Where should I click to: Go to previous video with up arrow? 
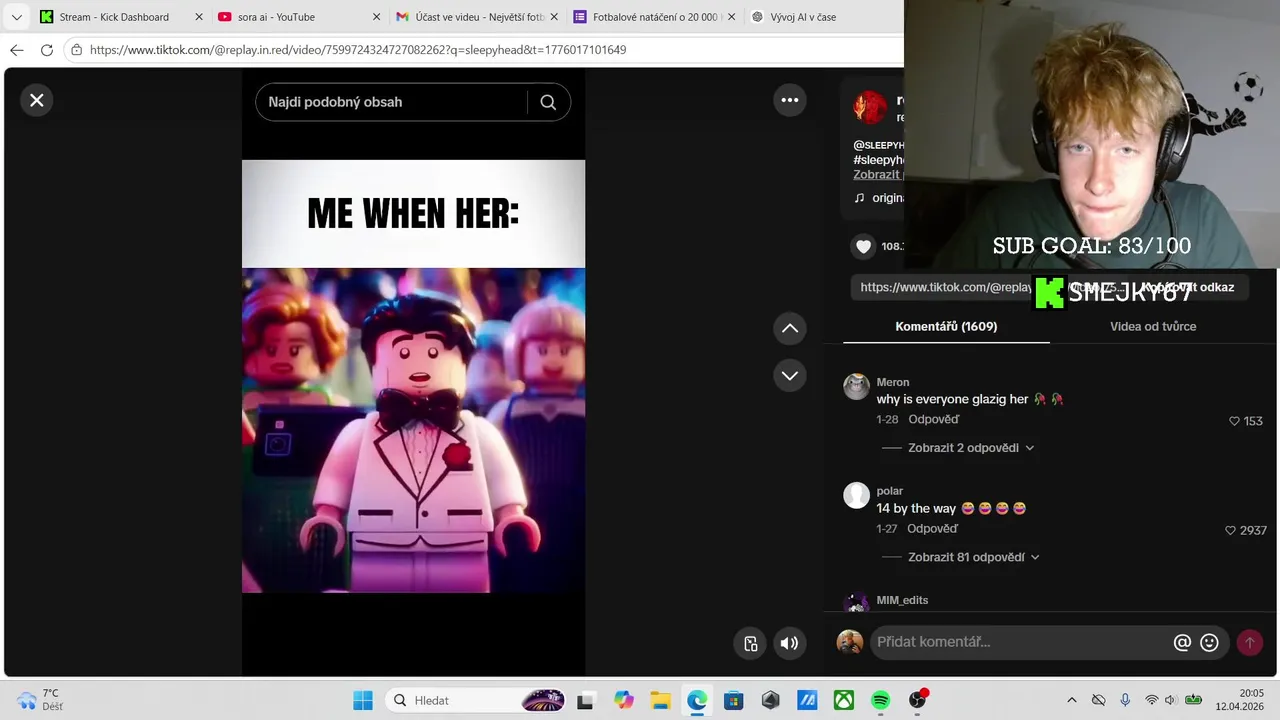pyautogui.click(x=790, y=328)
